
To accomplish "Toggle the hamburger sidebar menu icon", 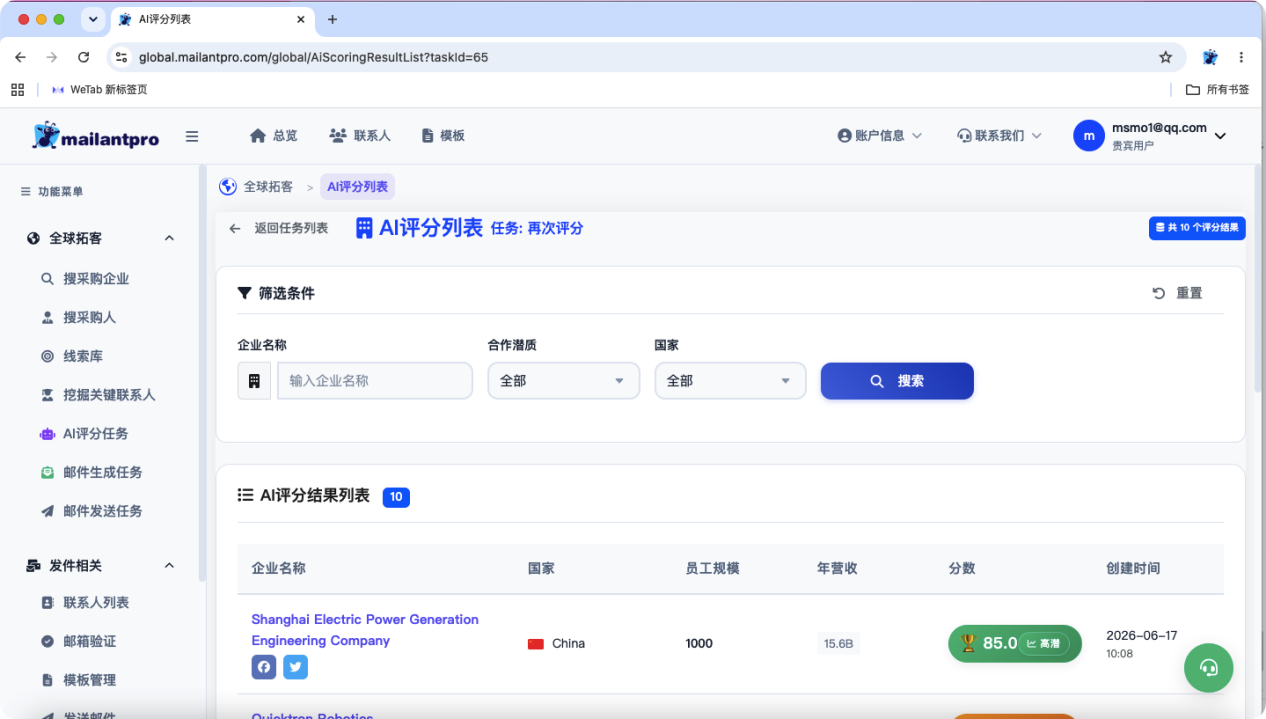I will (x=192, y=136).
